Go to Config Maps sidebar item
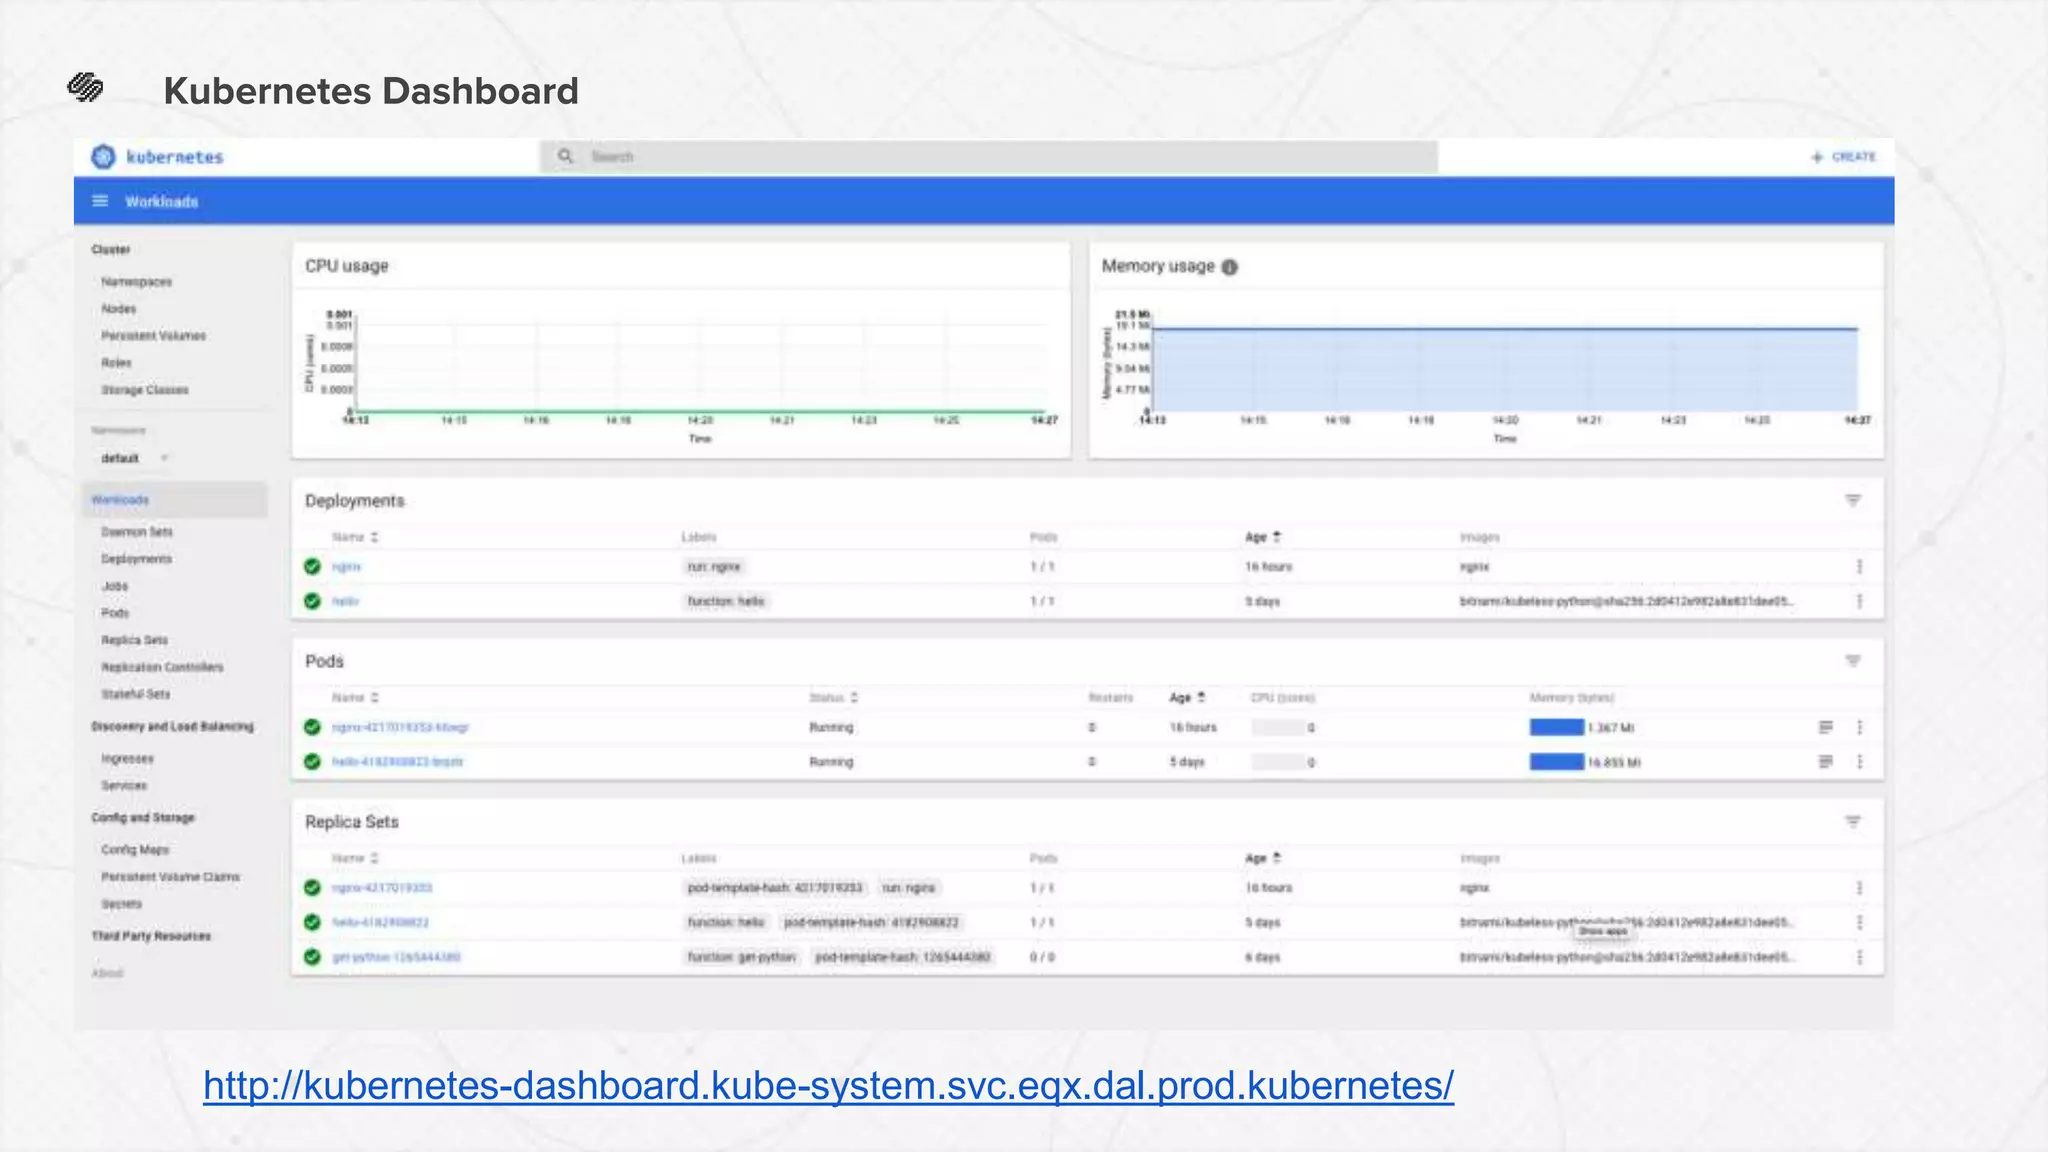The height and width of the screenshot is (1152, 2048). pyautogui.click(x=135, y=850)
